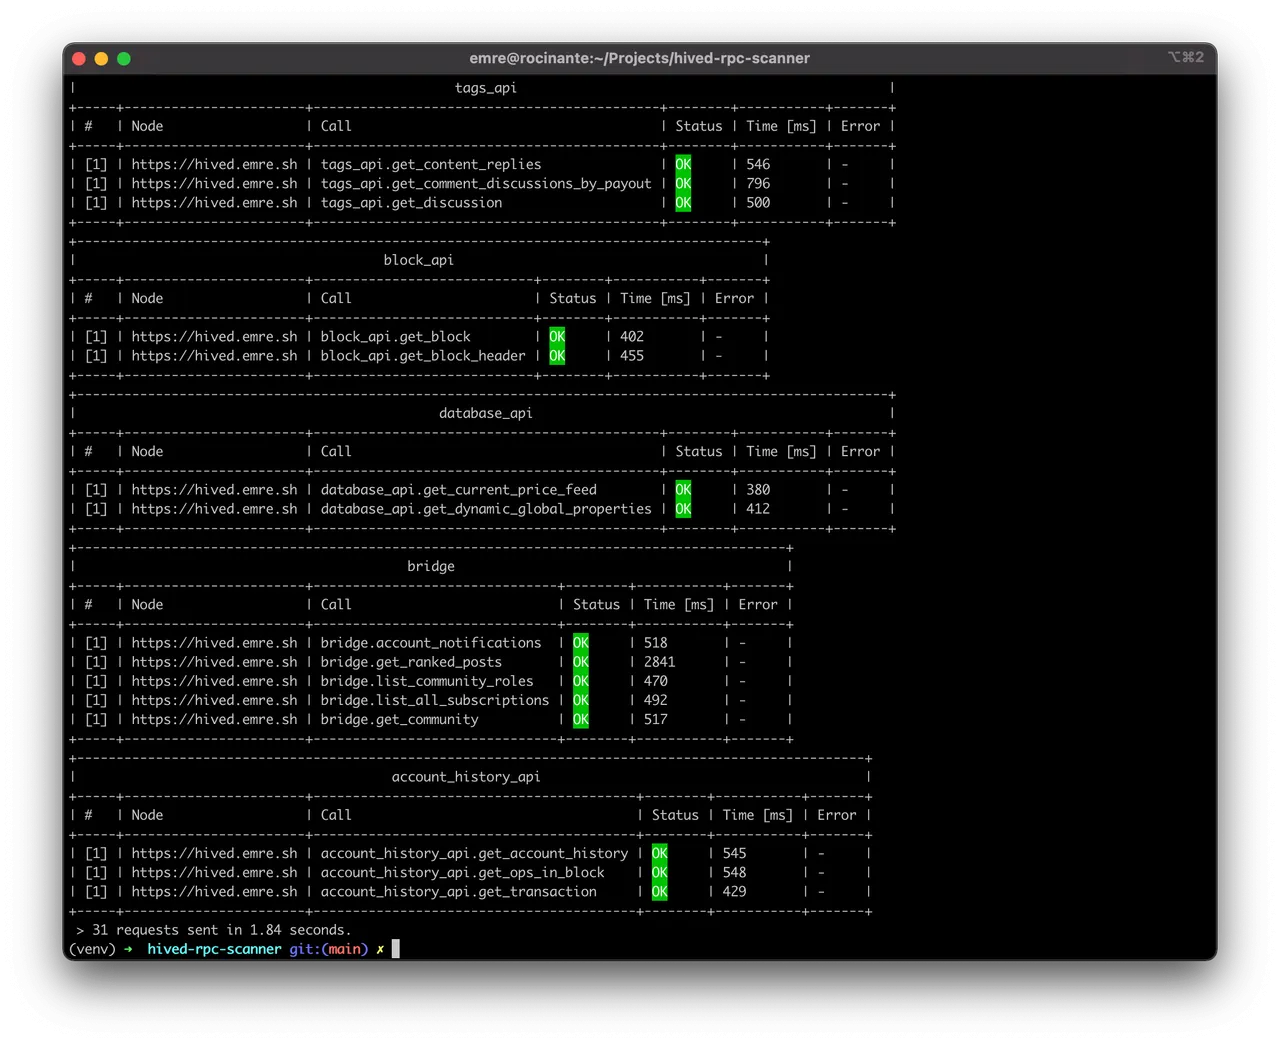The height and width of the screenshot is (1044, 1280).
Task: Select bridge.list_community_roles call text
Action: click(427, 680)
